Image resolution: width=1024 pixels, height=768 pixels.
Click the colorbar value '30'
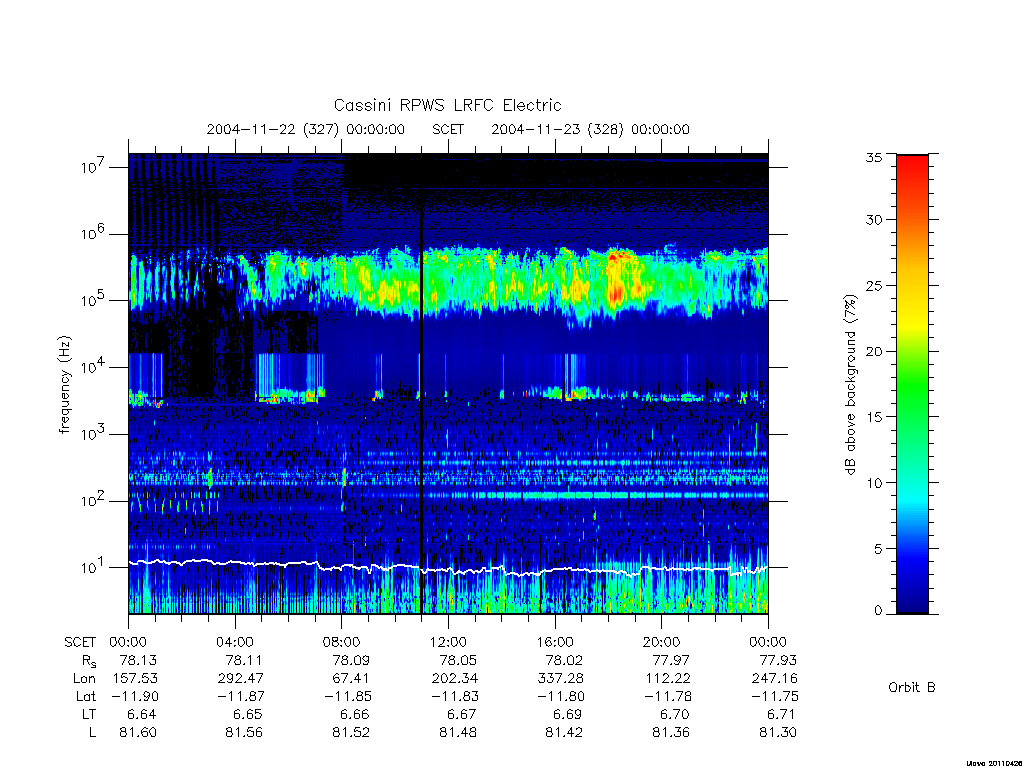click(873, 219)
